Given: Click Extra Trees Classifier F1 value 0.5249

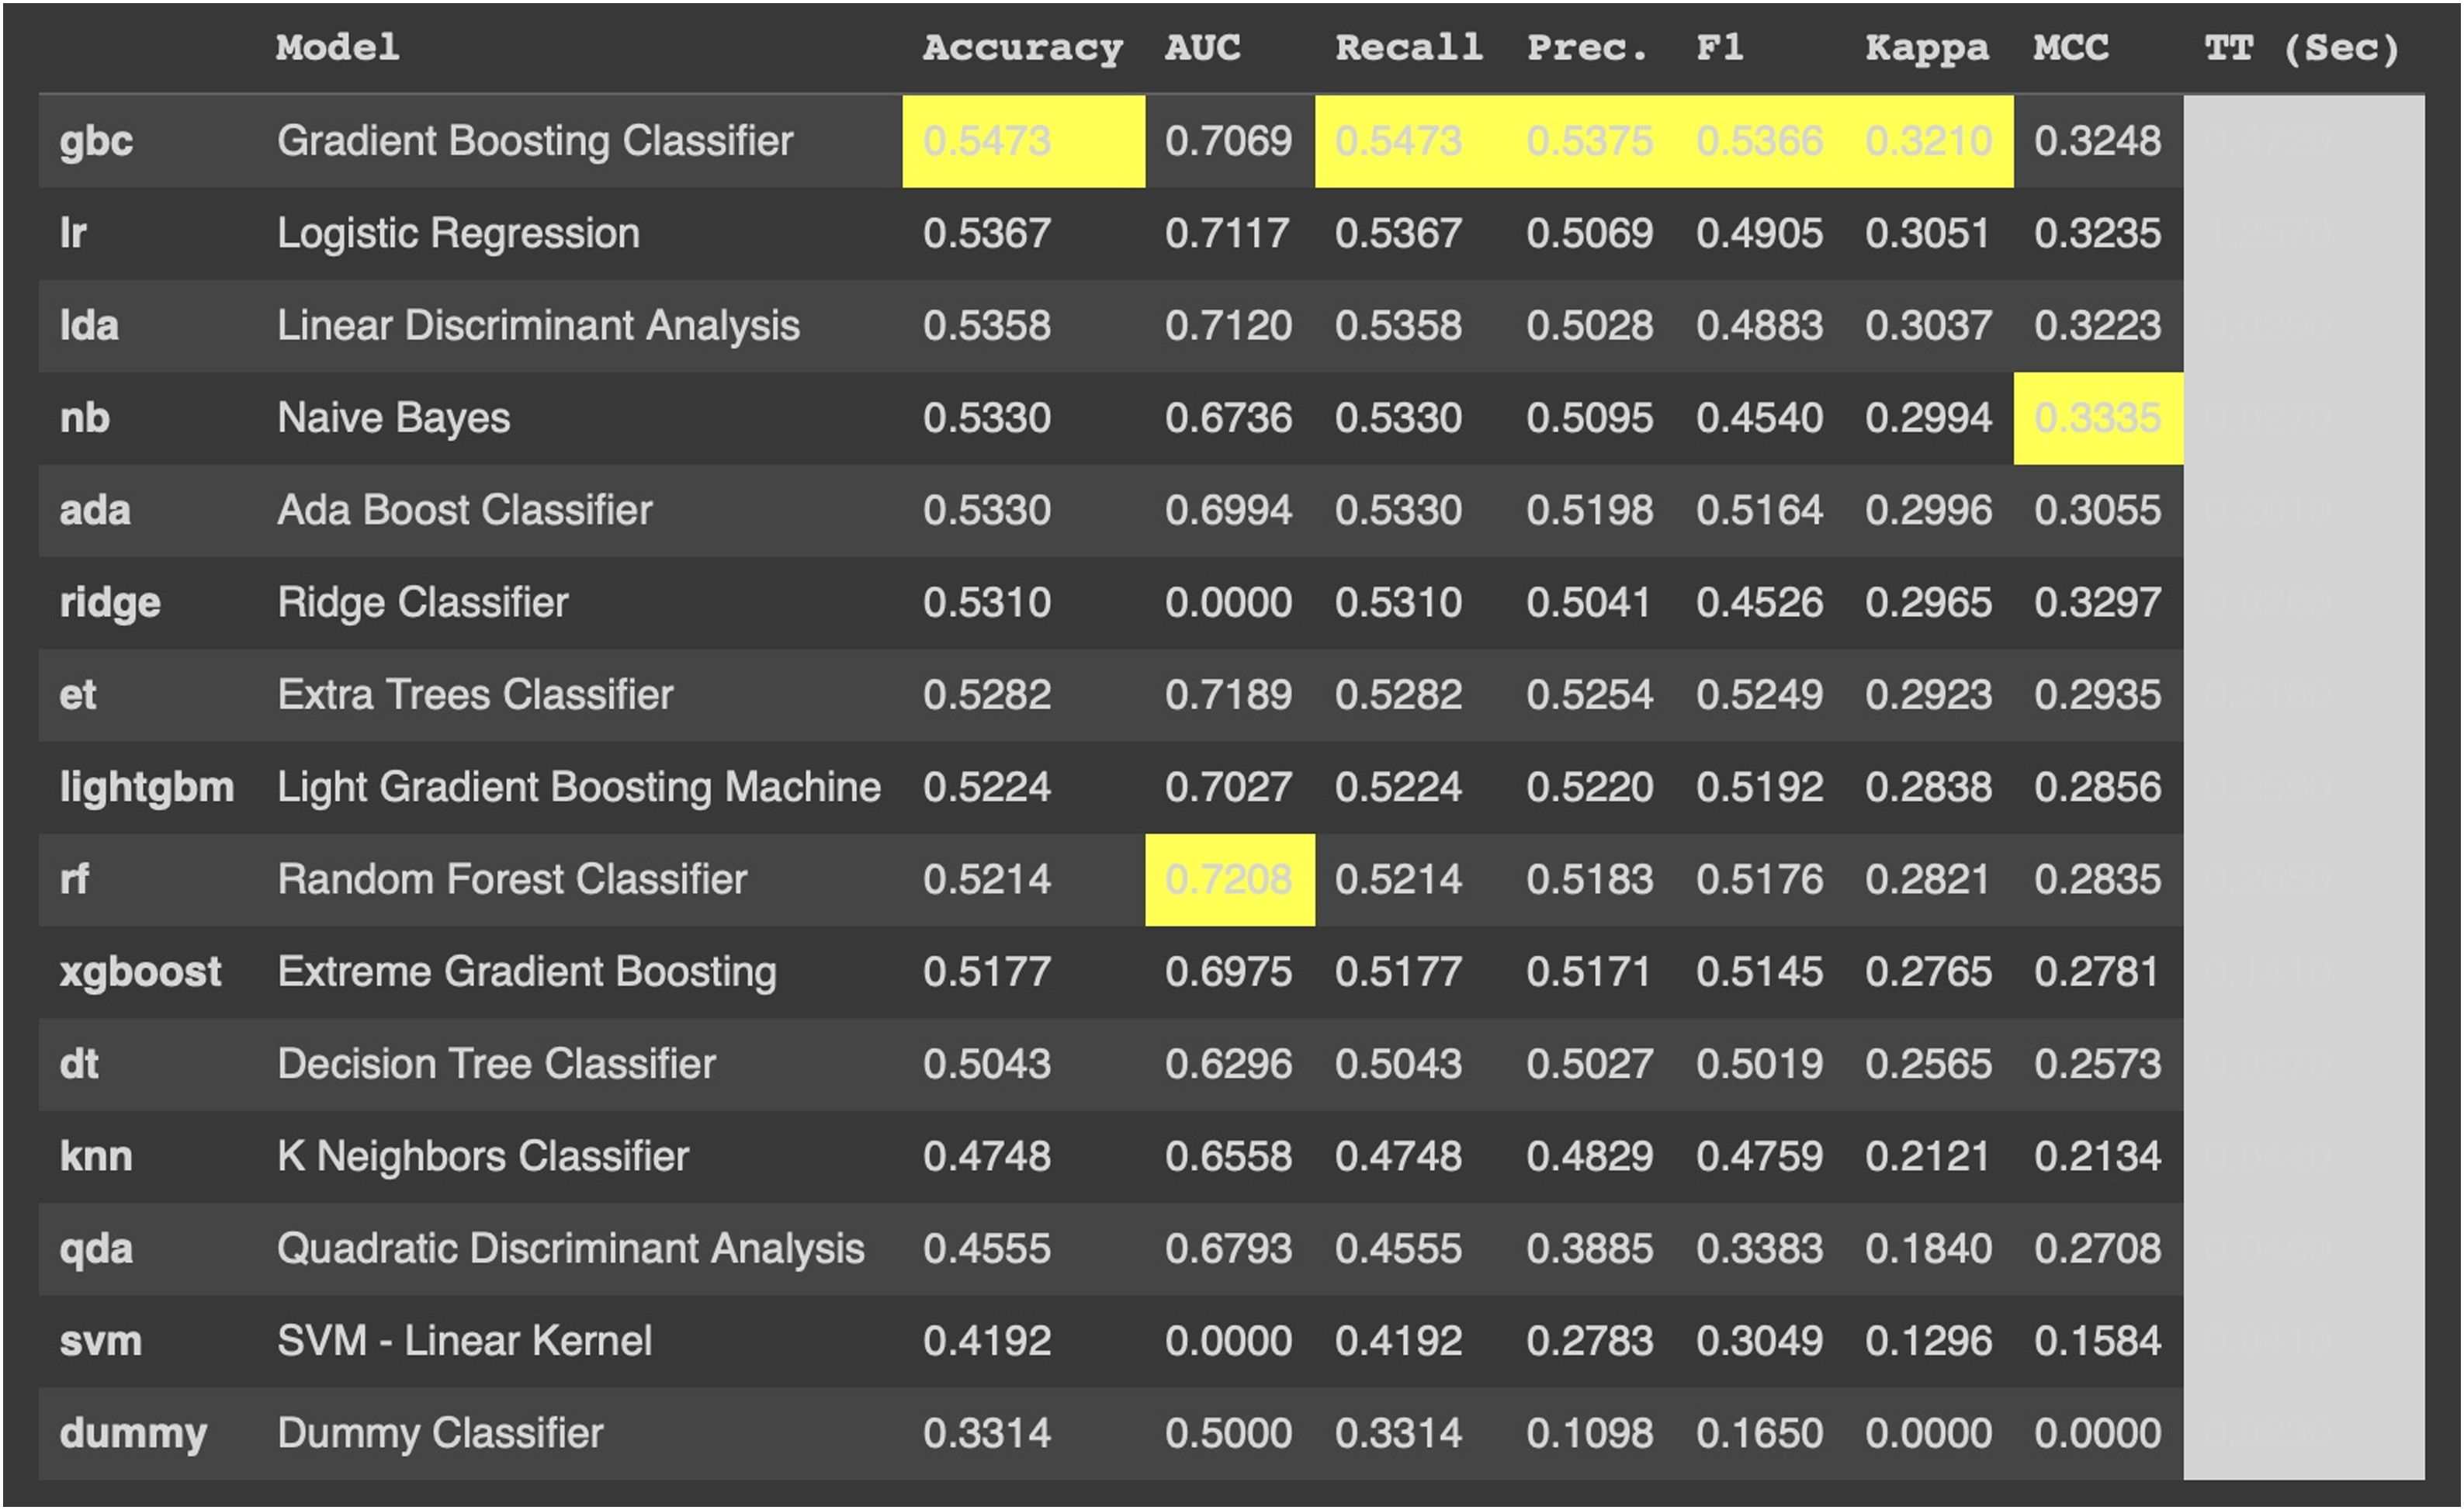Looking at the screenshot, I should point(1759,694).
